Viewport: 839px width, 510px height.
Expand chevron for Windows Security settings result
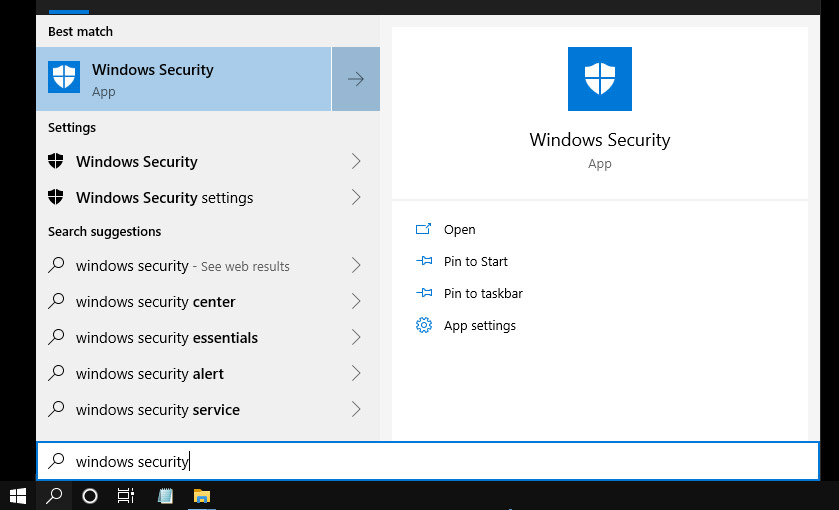[356, 197]
